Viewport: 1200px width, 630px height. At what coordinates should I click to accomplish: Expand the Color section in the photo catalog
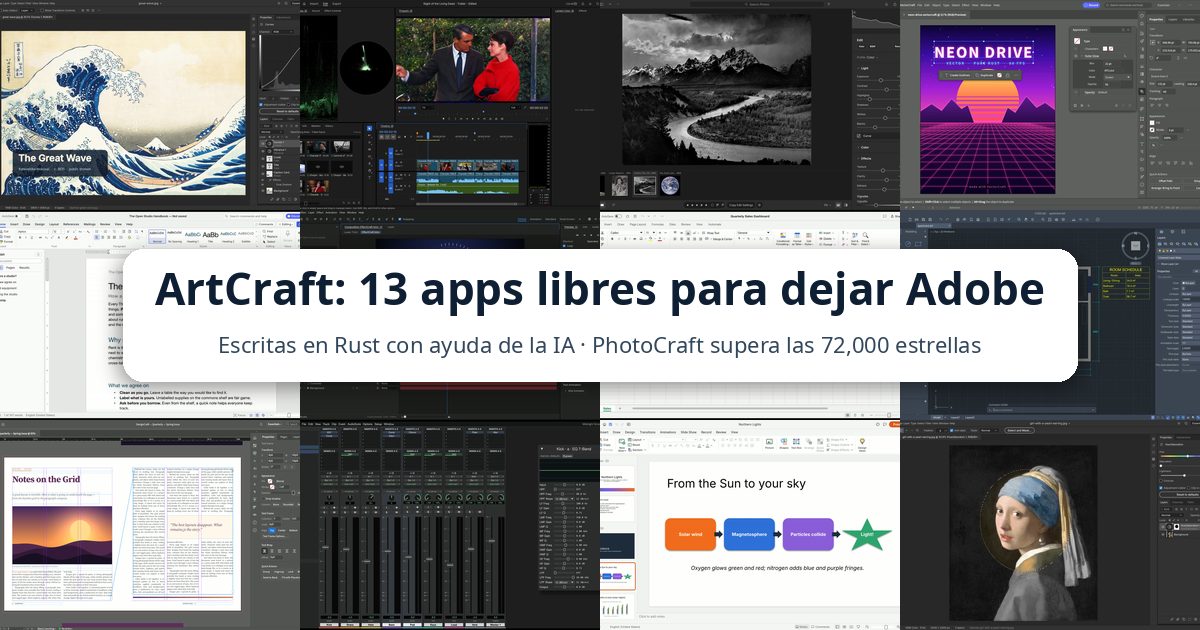[x=864, y=147]
